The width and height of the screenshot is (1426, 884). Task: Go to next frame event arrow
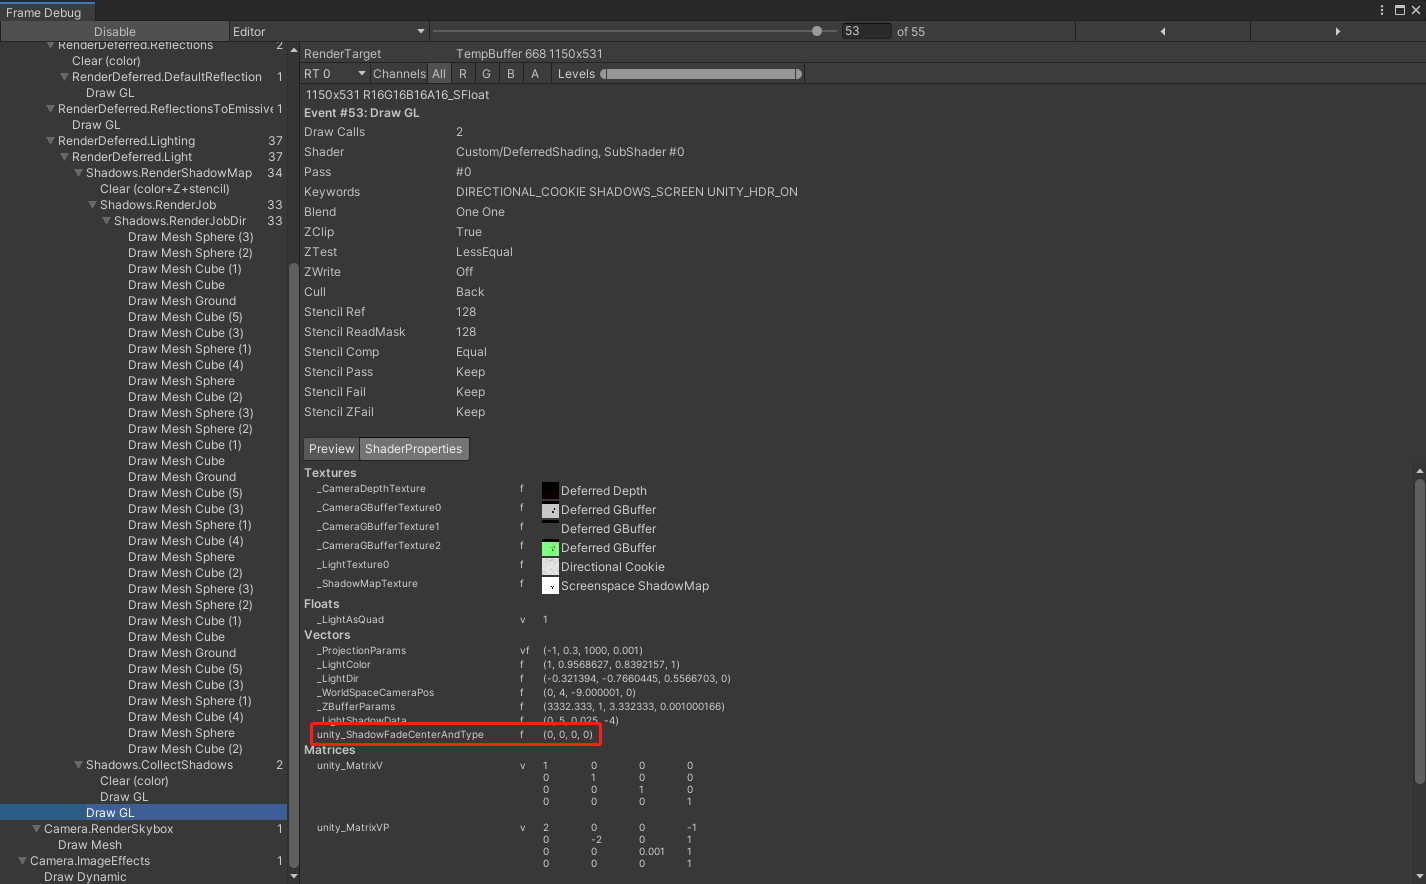(1337, 32)
